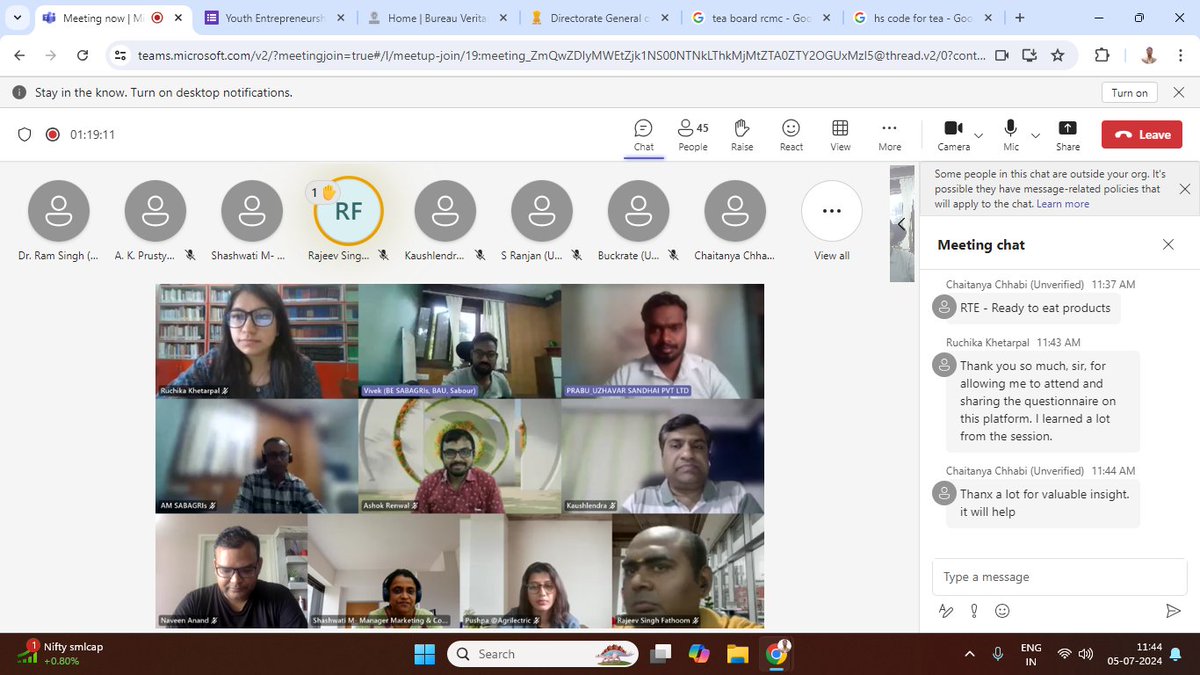Open emoji picker in chat box
Screen dimensions: 1200x675
click(1002, 610)
